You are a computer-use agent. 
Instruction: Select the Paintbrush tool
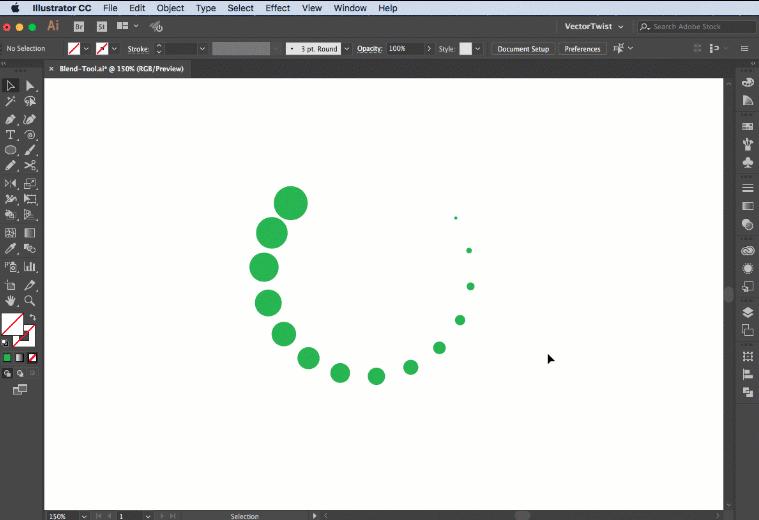(x=30, y=150)
